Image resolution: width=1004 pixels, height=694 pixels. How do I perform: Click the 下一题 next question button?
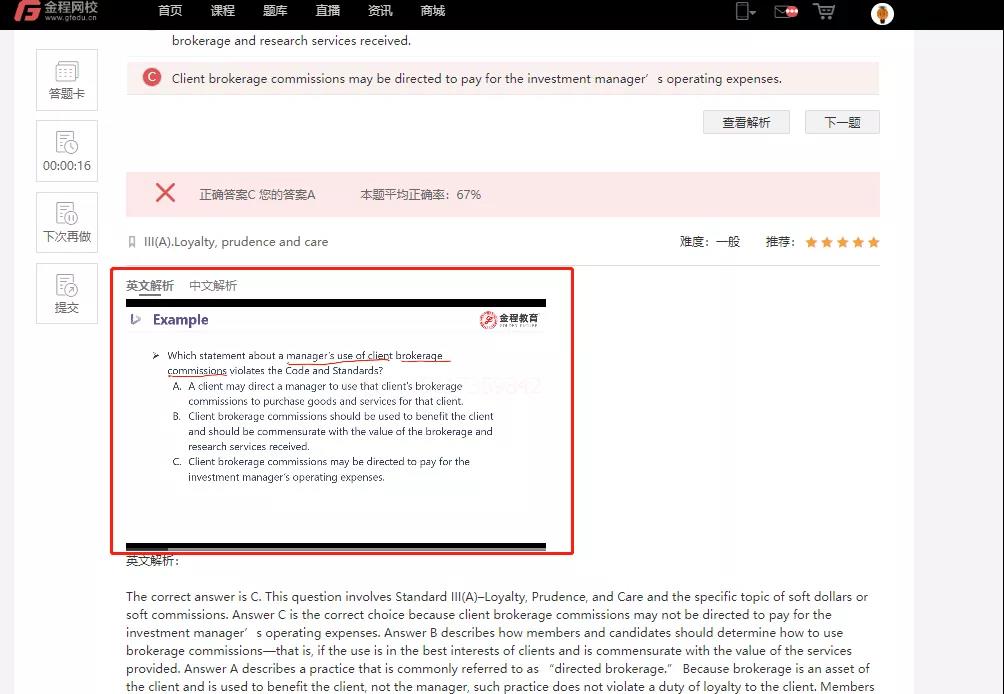tap(842, 122)
